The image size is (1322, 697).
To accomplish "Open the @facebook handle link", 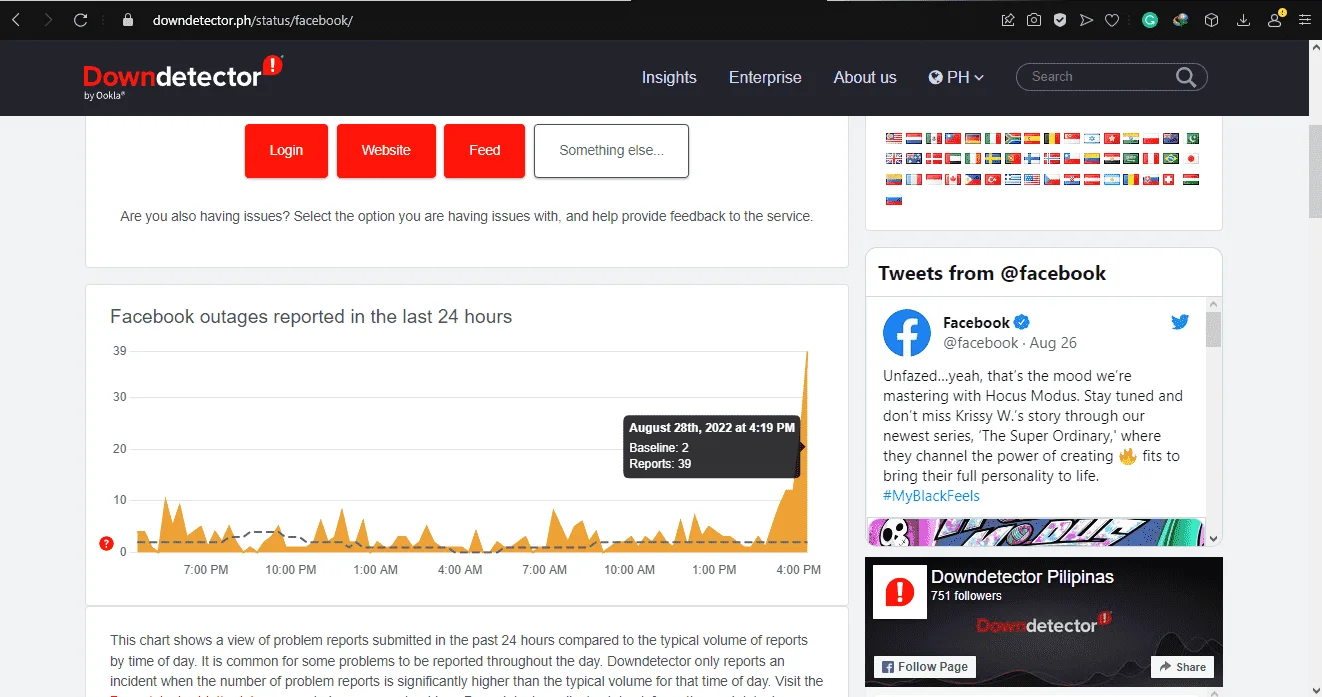I will tap(980, 343).
